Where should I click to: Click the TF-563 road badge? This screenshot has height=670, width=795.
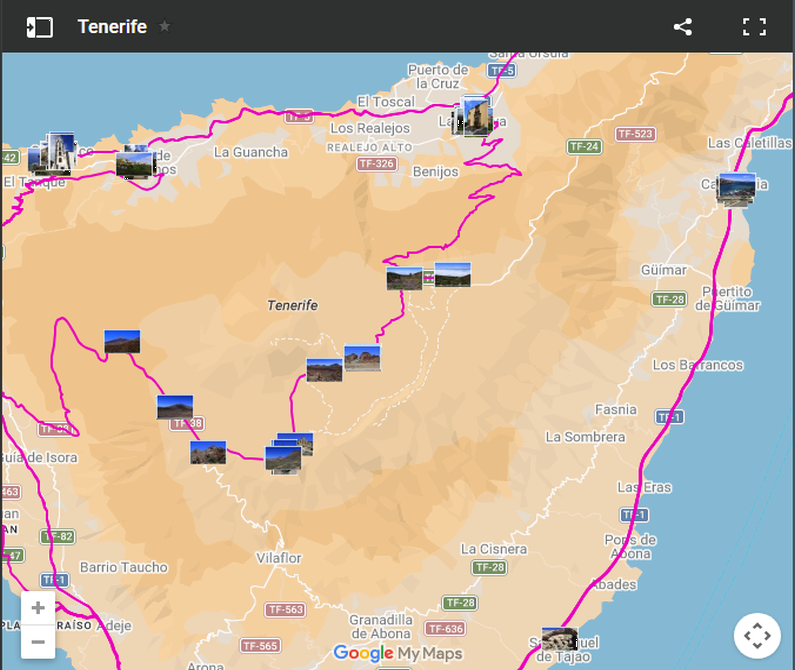click(x=285, y=610)
